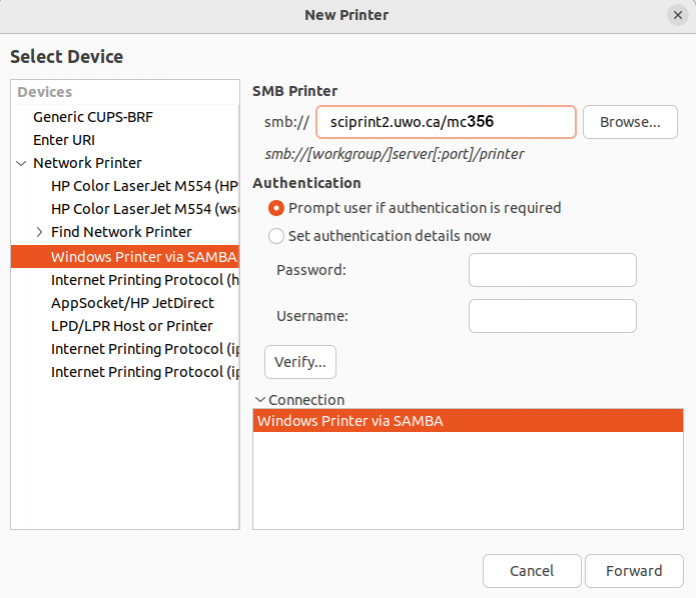Select 'Prompt user if authentication is required'

coord(276,208)
